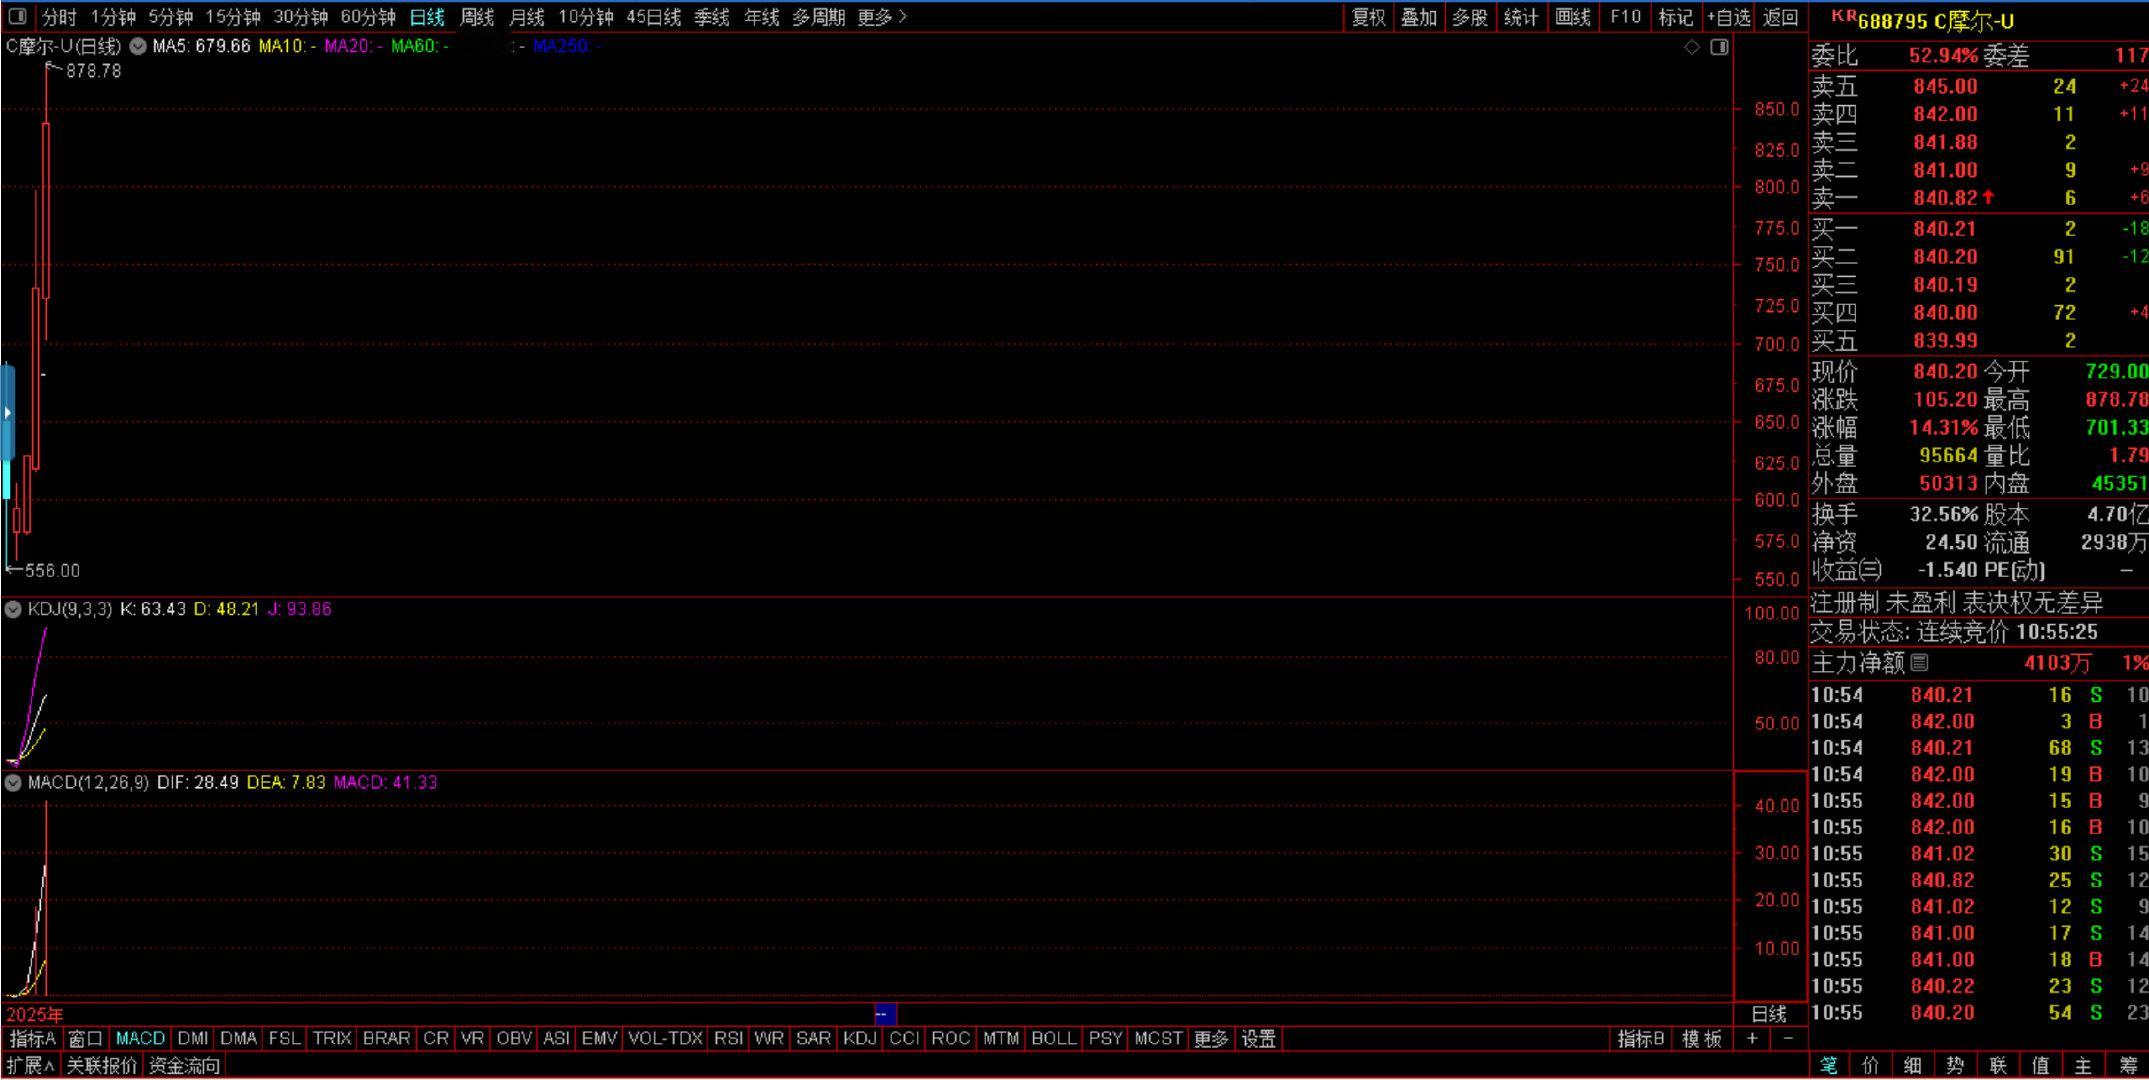Click the plus zoom-in button
Viewport: 2149px width, 1080px height.
coord(1752,1039)
